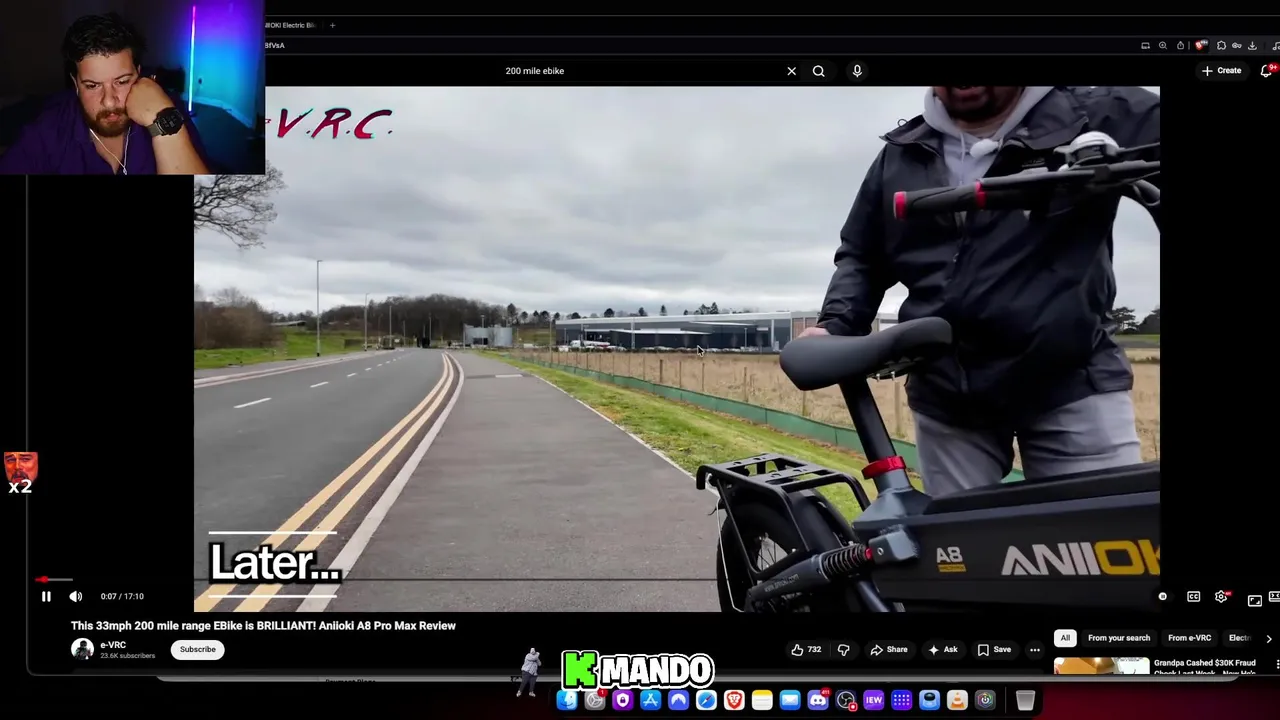The image size is (1280, 720).
Task: Open the password key icon
Action: [x=1237, y=46]
